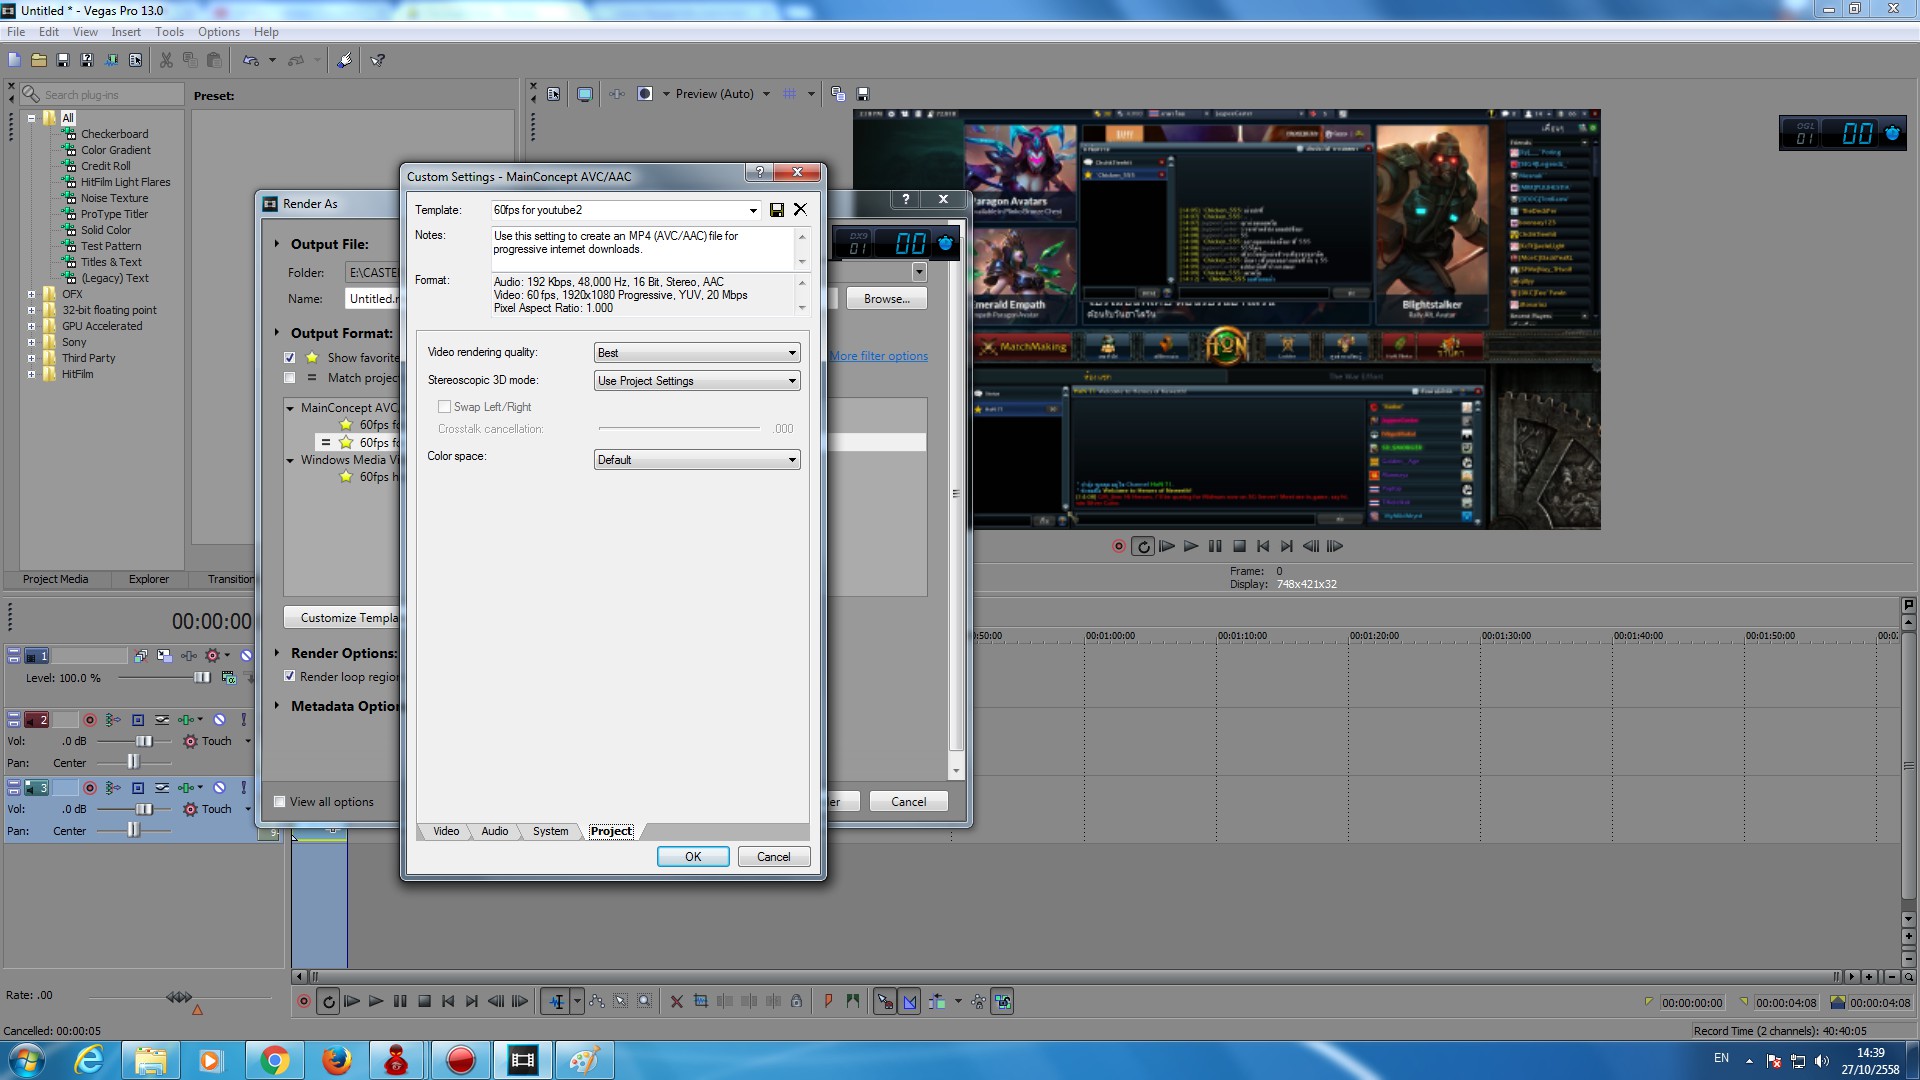Click the Stop button in timeline transport bar
Screen dimensions: 1920x1080
(424, 1001)
